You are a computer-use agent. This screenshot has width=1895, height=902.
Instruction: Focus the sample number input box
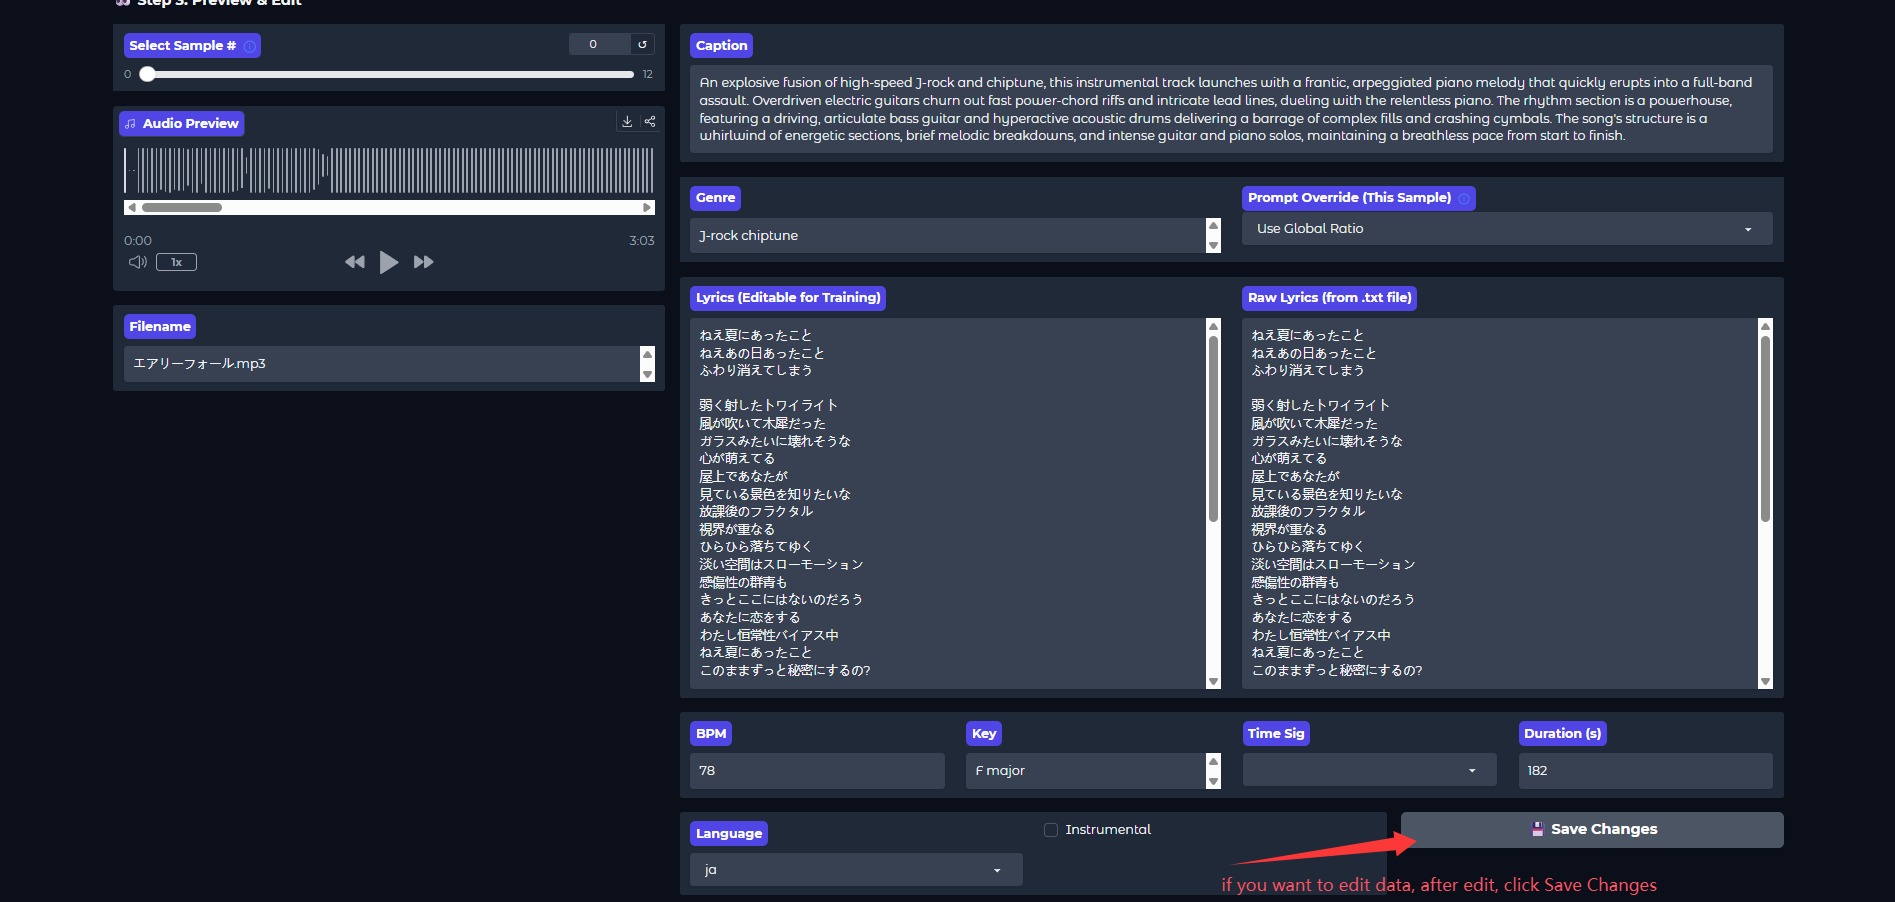point(600,44)
